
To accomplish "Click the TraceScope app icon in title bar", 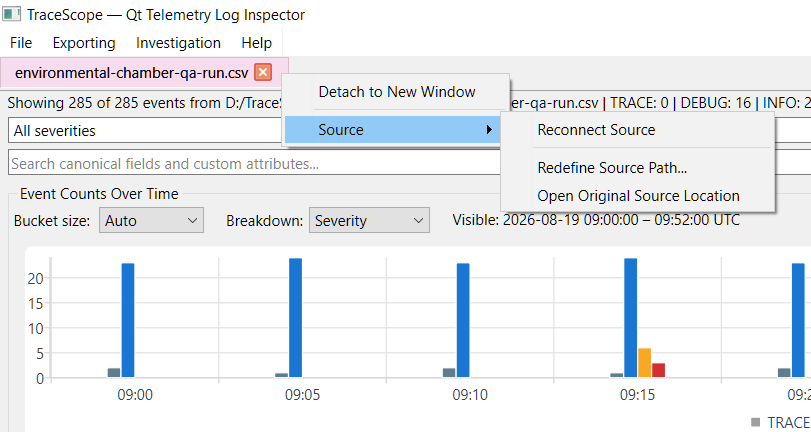I will click(x=12, y=14).
